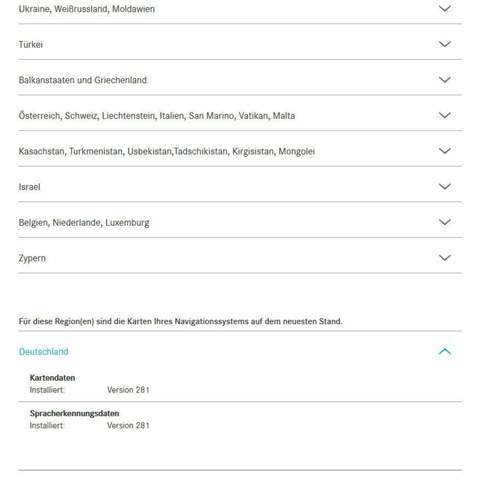Select Ukraine, Weißrussland, Moldawien label
Image resolution: width=484 pixels, height=500 pixels.
coord(87,9)
